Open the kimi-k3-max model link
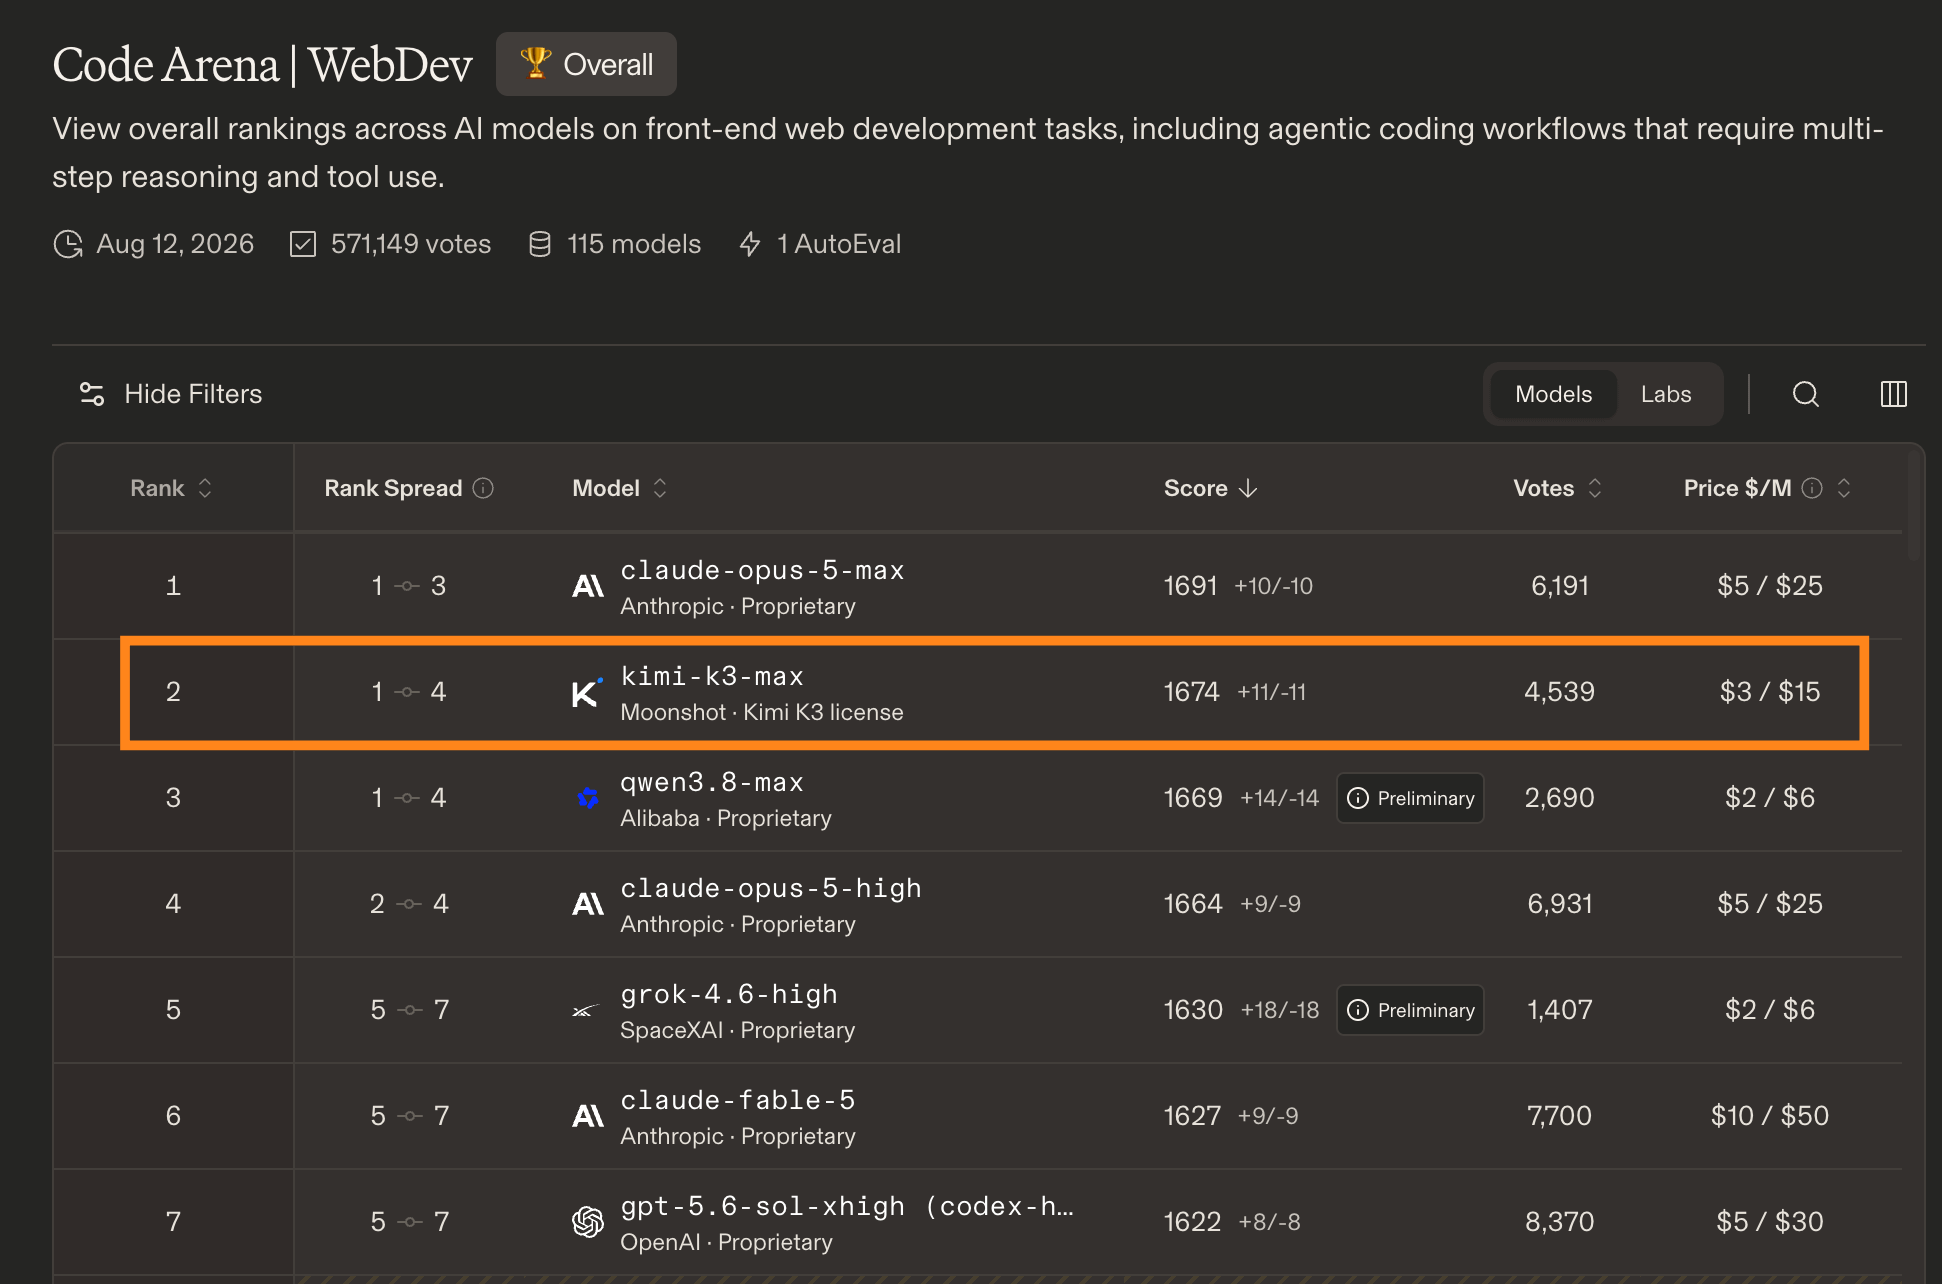Screen dimensions: 1942x1284 click(712, 676)
